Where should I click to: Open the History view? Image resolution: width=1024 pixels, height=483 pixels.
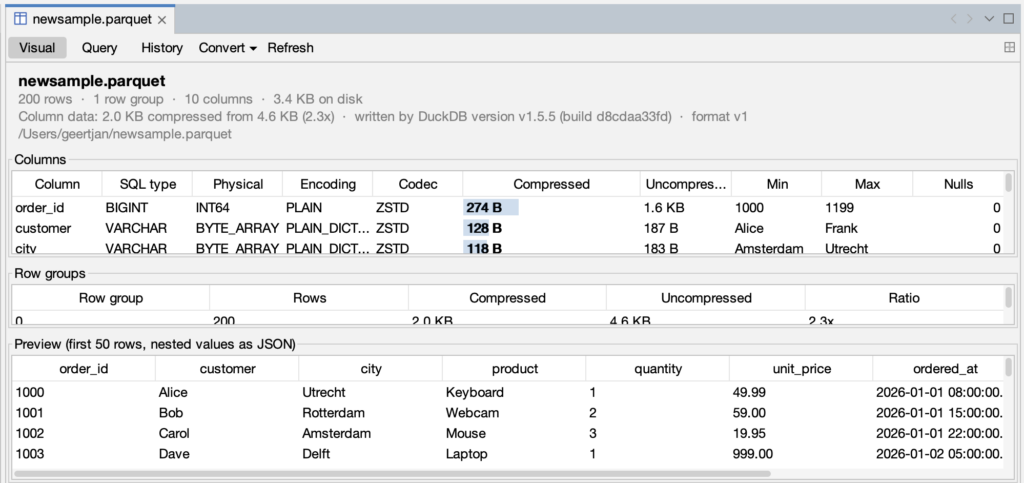162,48
